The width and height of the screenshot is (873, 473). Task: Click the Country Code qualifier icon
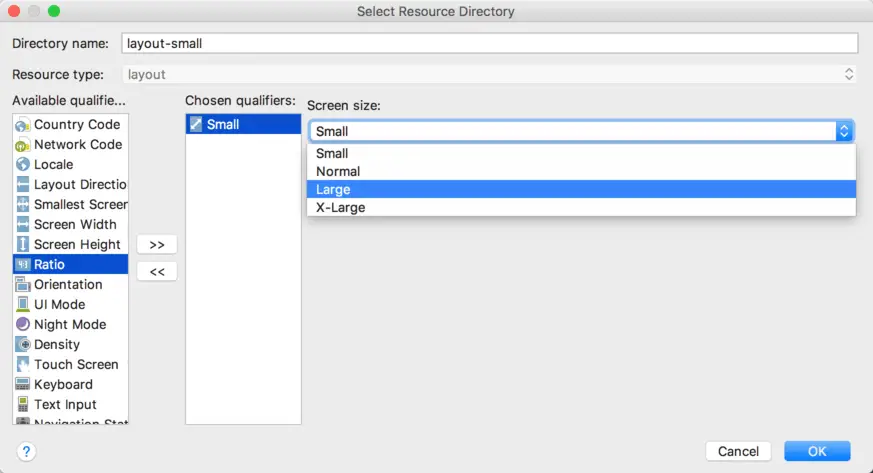(x=23, y=125)
